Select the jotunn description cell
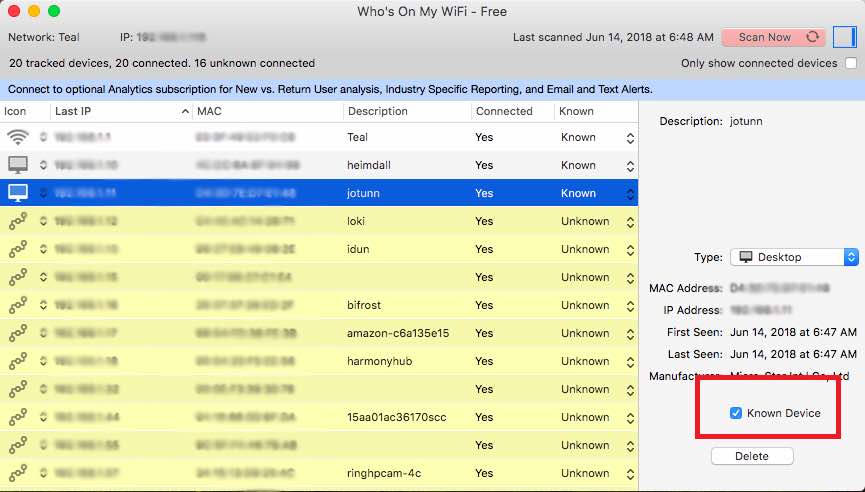 (x=363, y=194)
